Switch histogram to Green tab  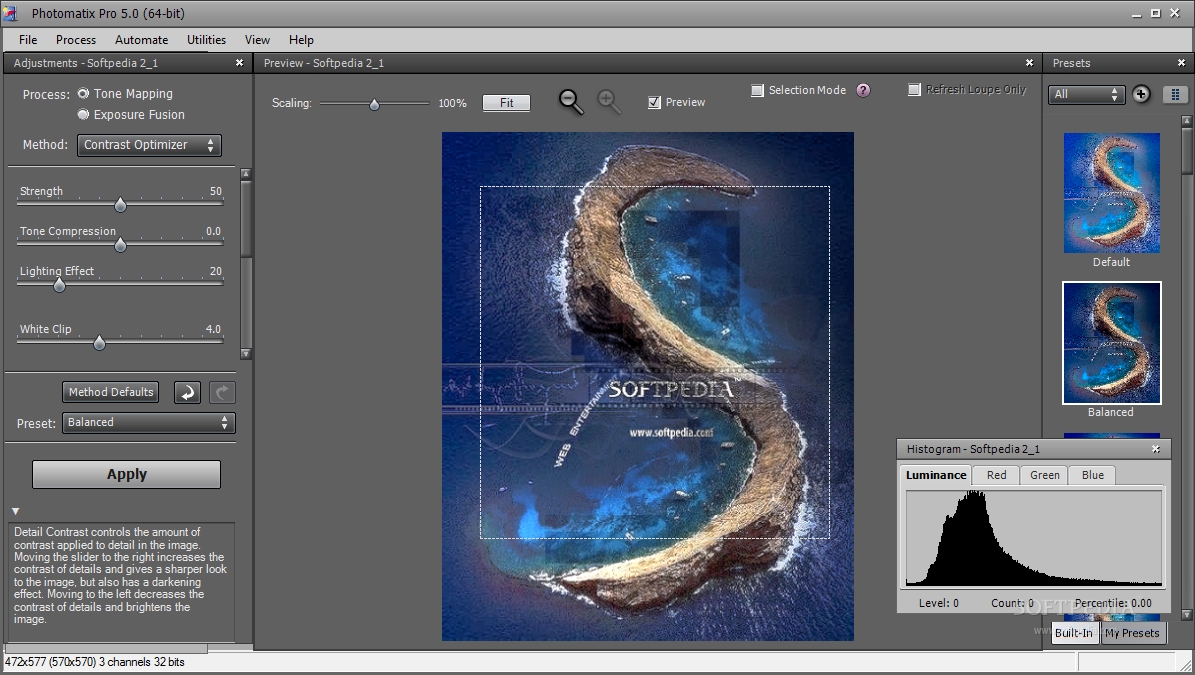[1045, 475]
